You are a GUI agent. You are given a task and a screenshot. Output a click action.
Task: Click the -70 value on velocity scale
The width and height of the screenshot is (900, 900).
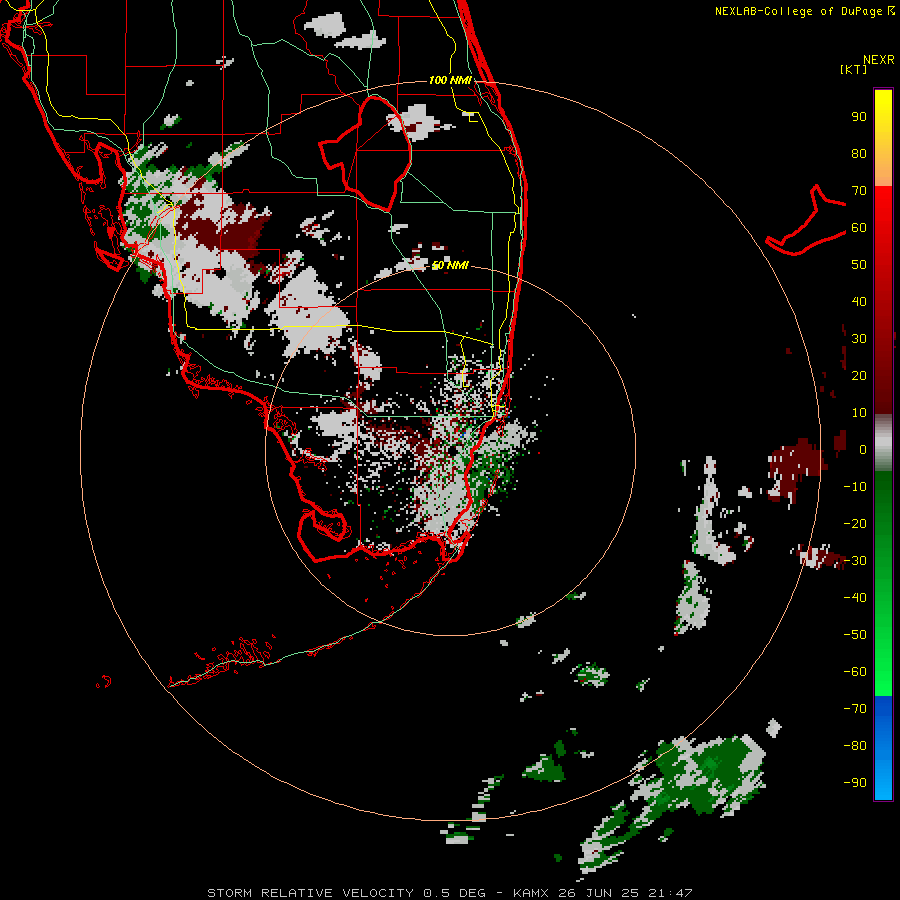pyautogui.click(x=855, y=709)
